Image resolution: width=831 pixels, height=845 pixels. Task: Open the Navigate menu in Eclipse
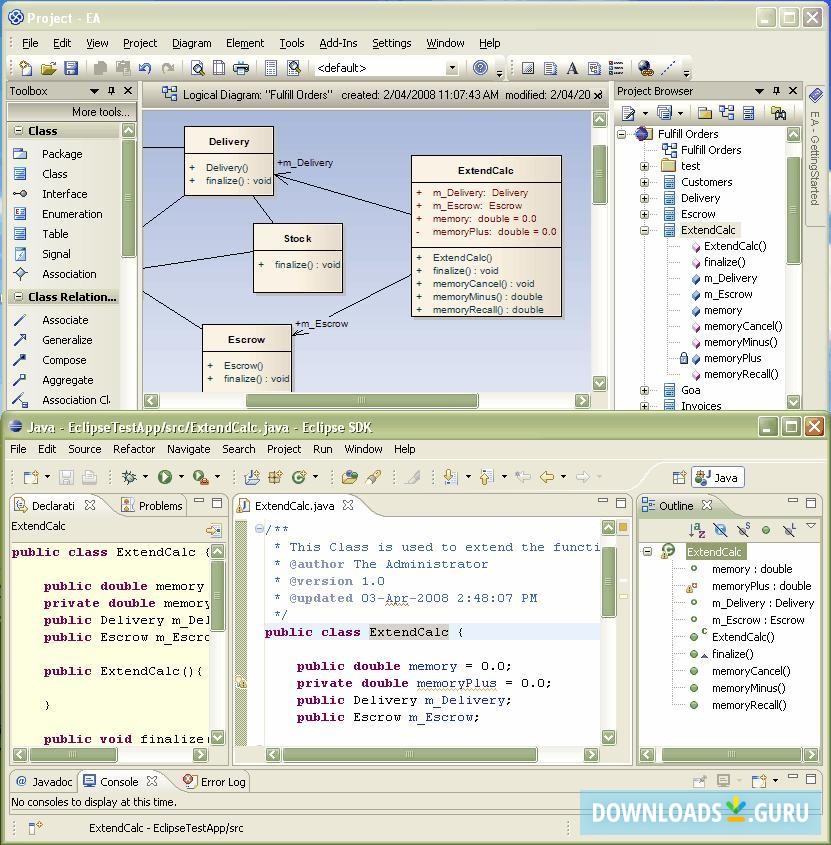tap(188, 449)
